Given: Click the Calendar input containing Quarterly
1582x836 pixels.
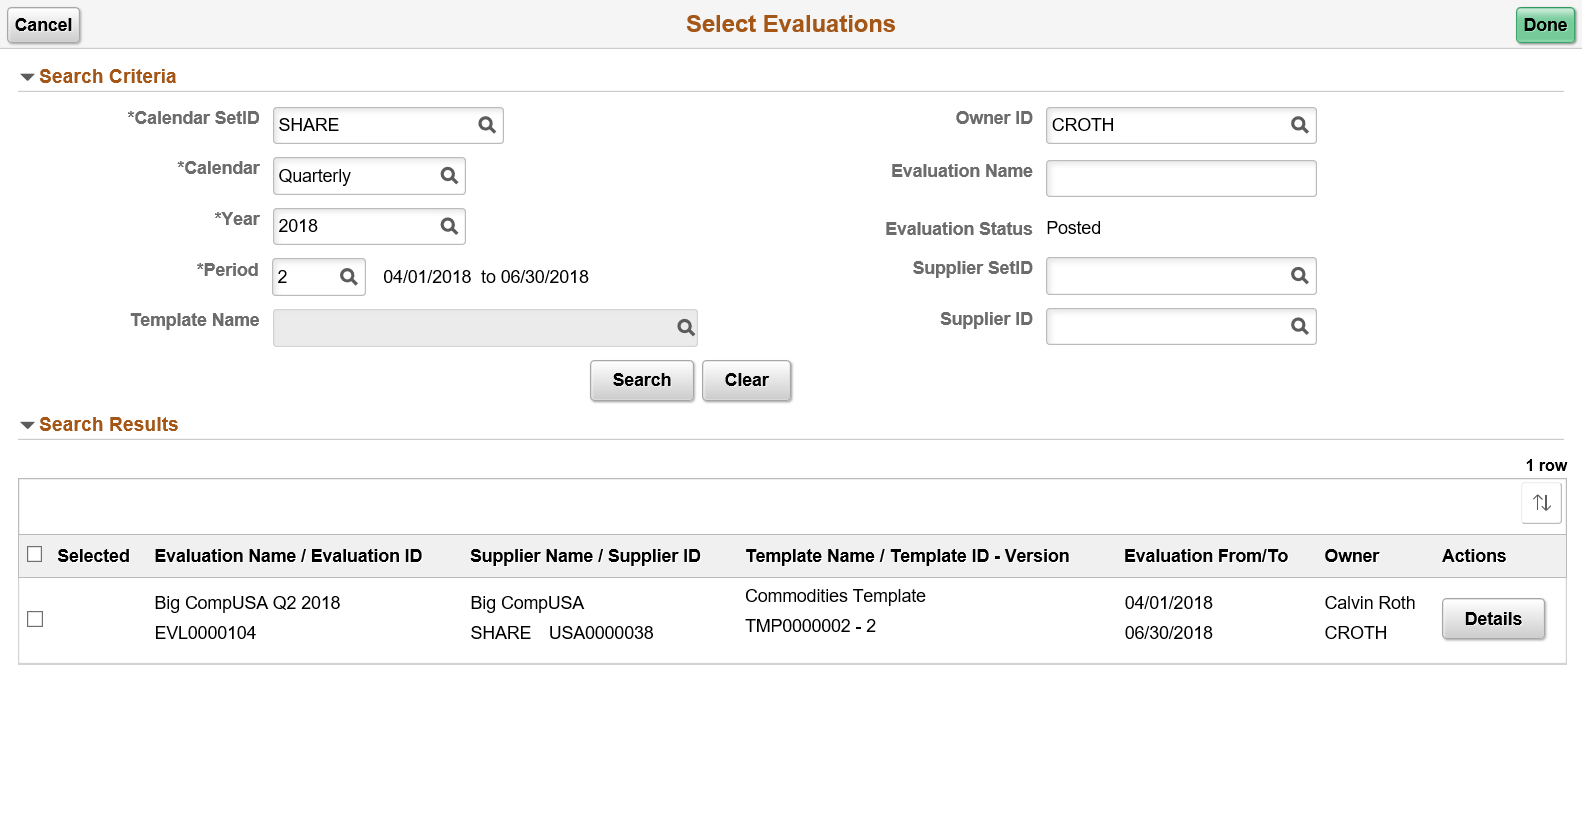Looking at the screenshot, I should pyautogui.click(x=369, y=176).
